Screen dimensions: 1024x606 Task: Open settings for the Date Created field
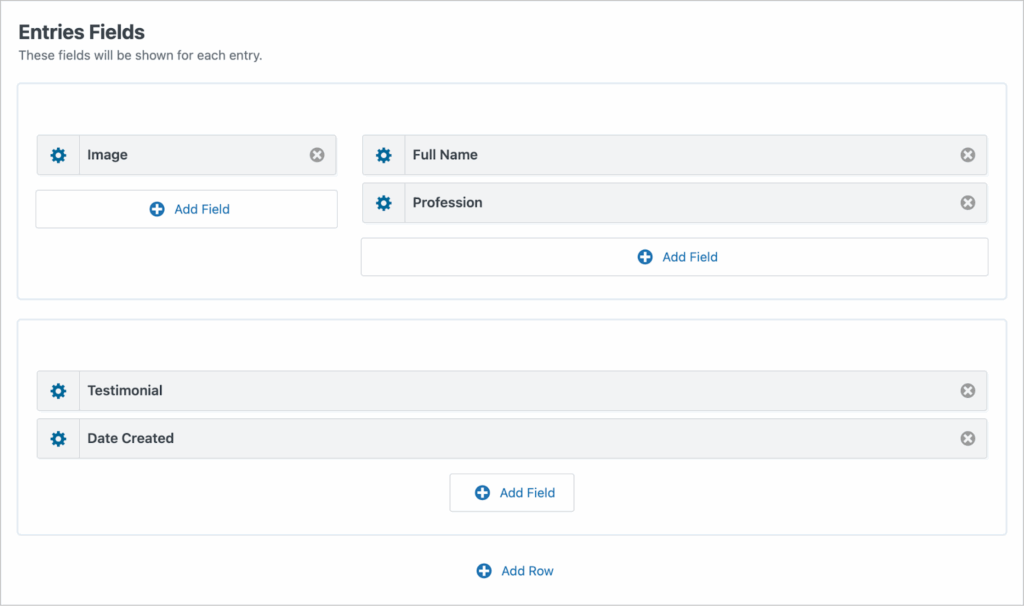coord(58,439)
